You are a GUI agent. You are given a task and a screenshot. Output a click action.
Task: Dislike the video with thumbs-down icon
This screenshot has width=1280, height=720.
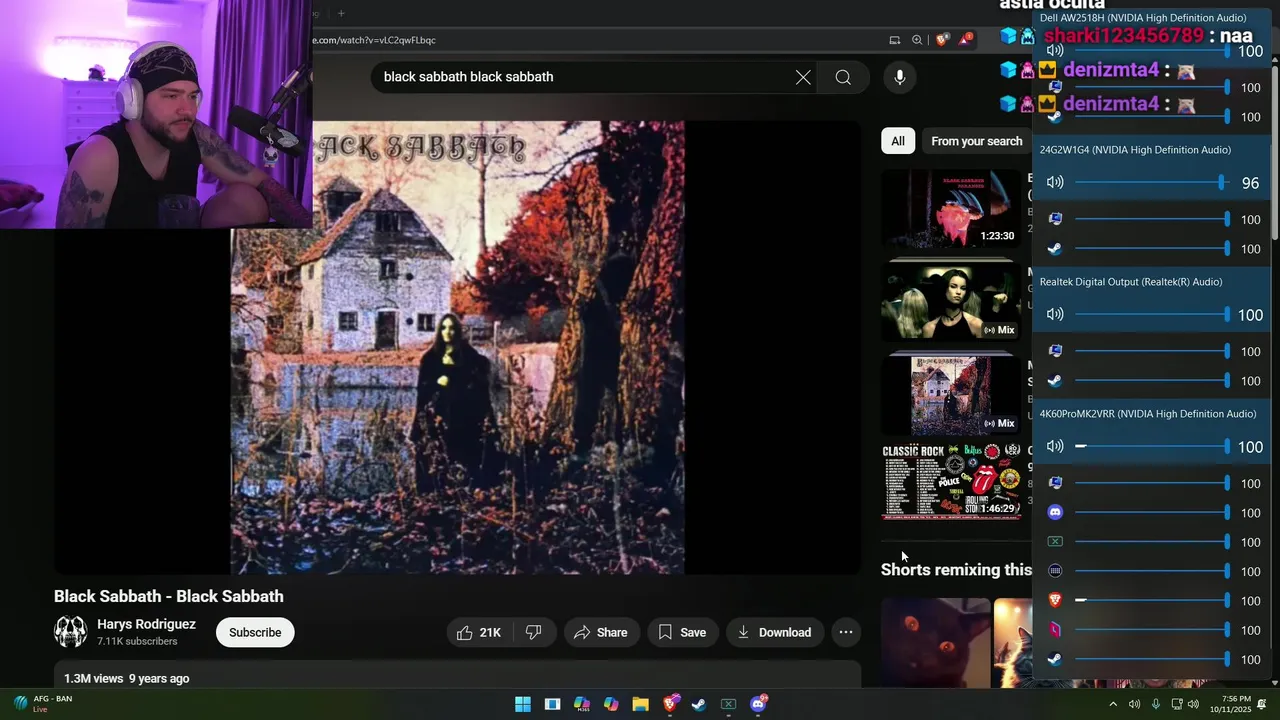pyautogui.click(x=534, y=632)
